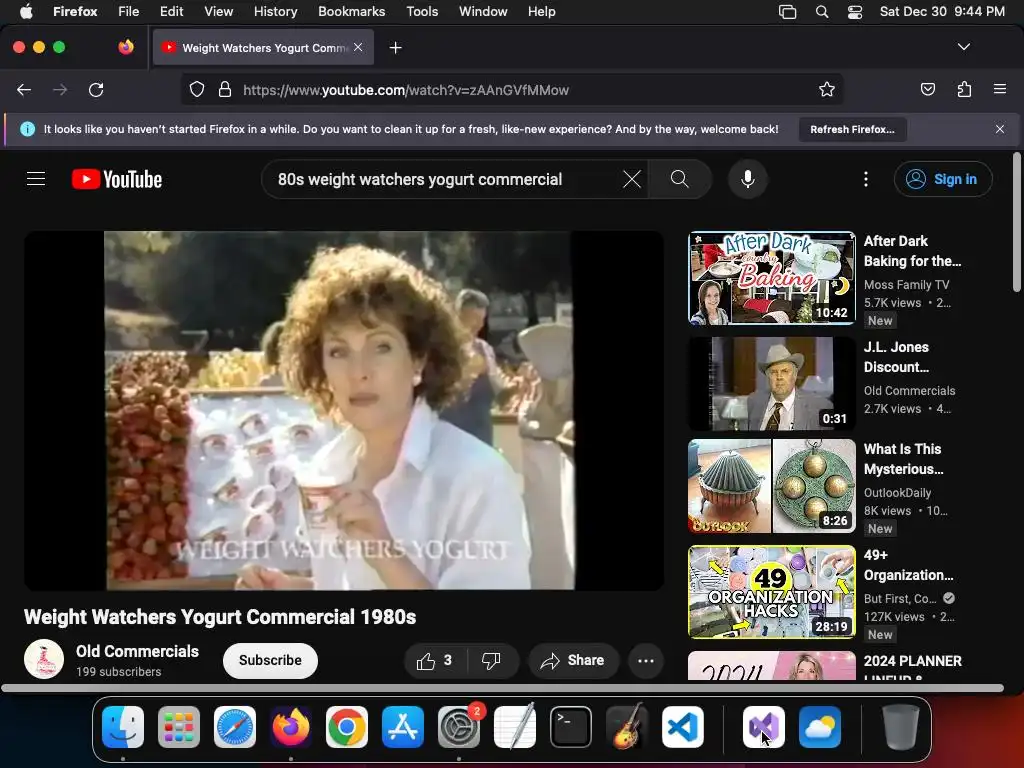Image resolution: width=1024 pixels, height=768 pixels.
Task: Open After Dark Baking video thumbnail
Action: click(x=772, y=278)
